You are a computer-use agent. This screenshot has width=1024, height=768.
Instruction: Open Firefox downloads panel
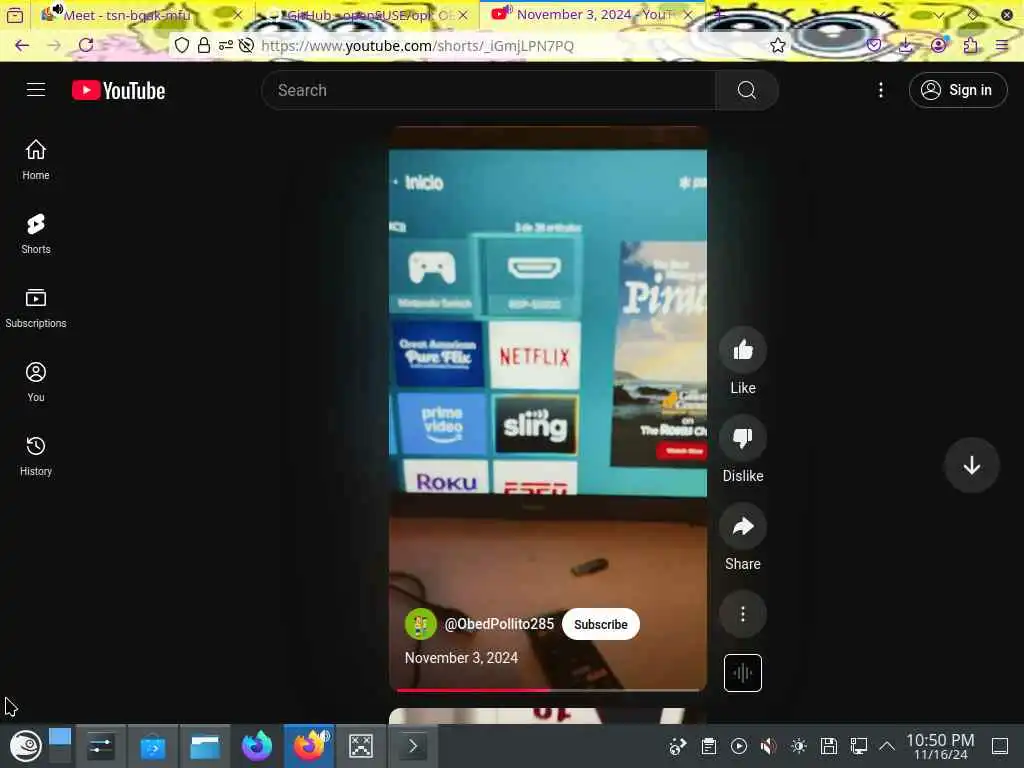(x=906, y=45)
